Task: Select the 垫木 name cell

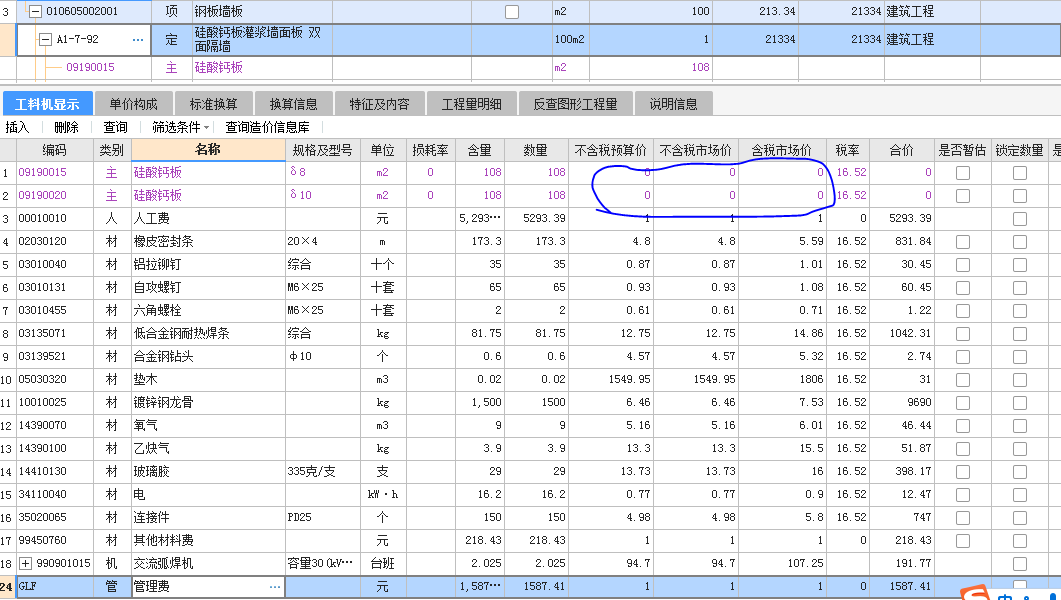Action: [208, 379]
